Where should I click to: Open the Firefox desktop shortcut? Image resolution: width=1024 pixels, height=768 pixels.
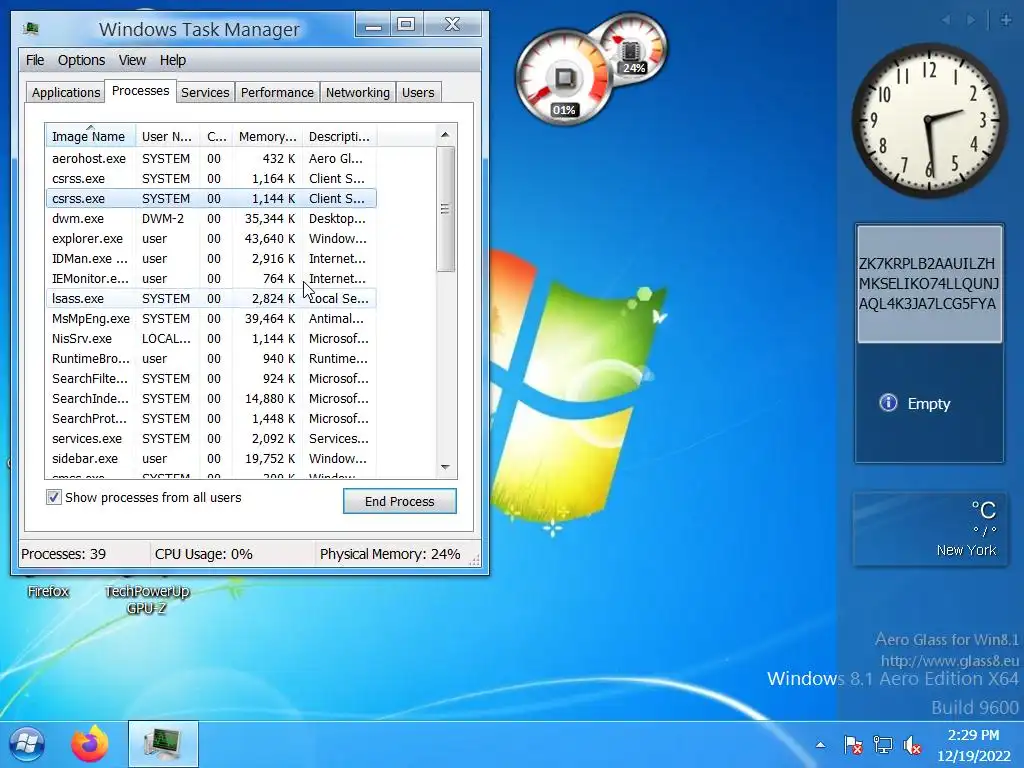pyautogui.click(x=48, y=591)
